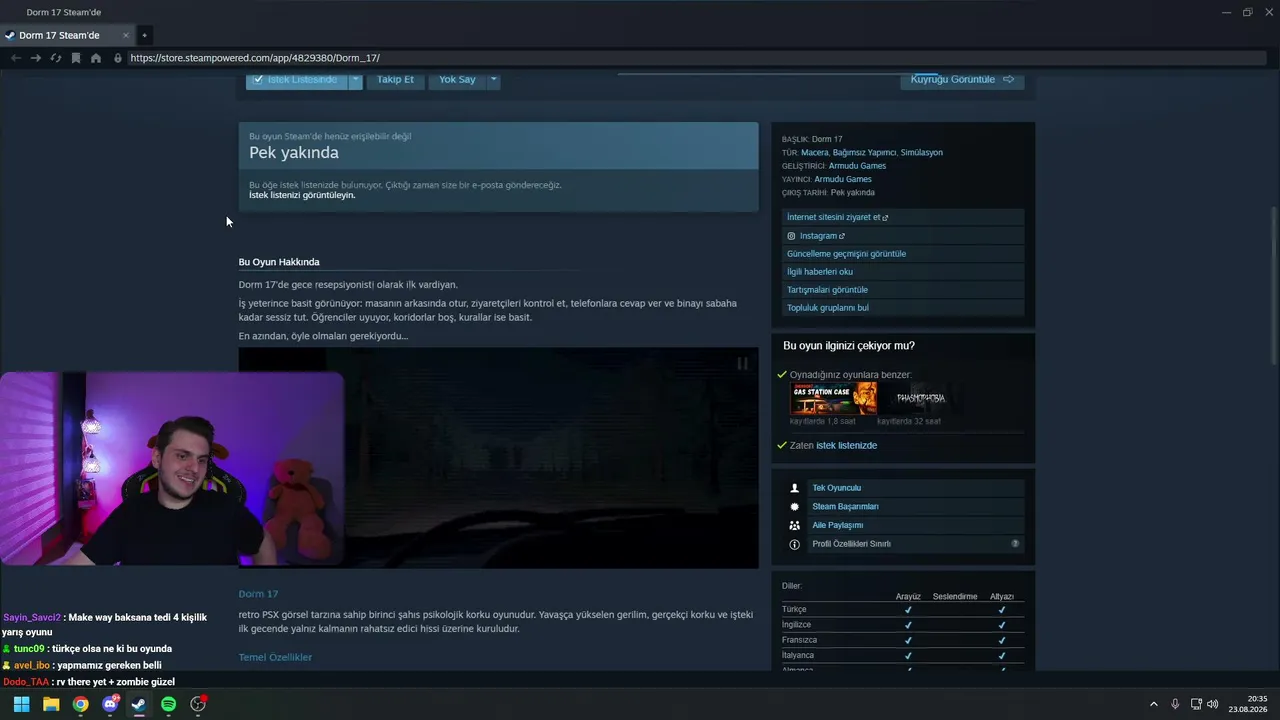The width and height of the screenshot is (1280, 720).
Task: Select the Bu Oyun Hakkında heading
Action: tap(279, 262)
